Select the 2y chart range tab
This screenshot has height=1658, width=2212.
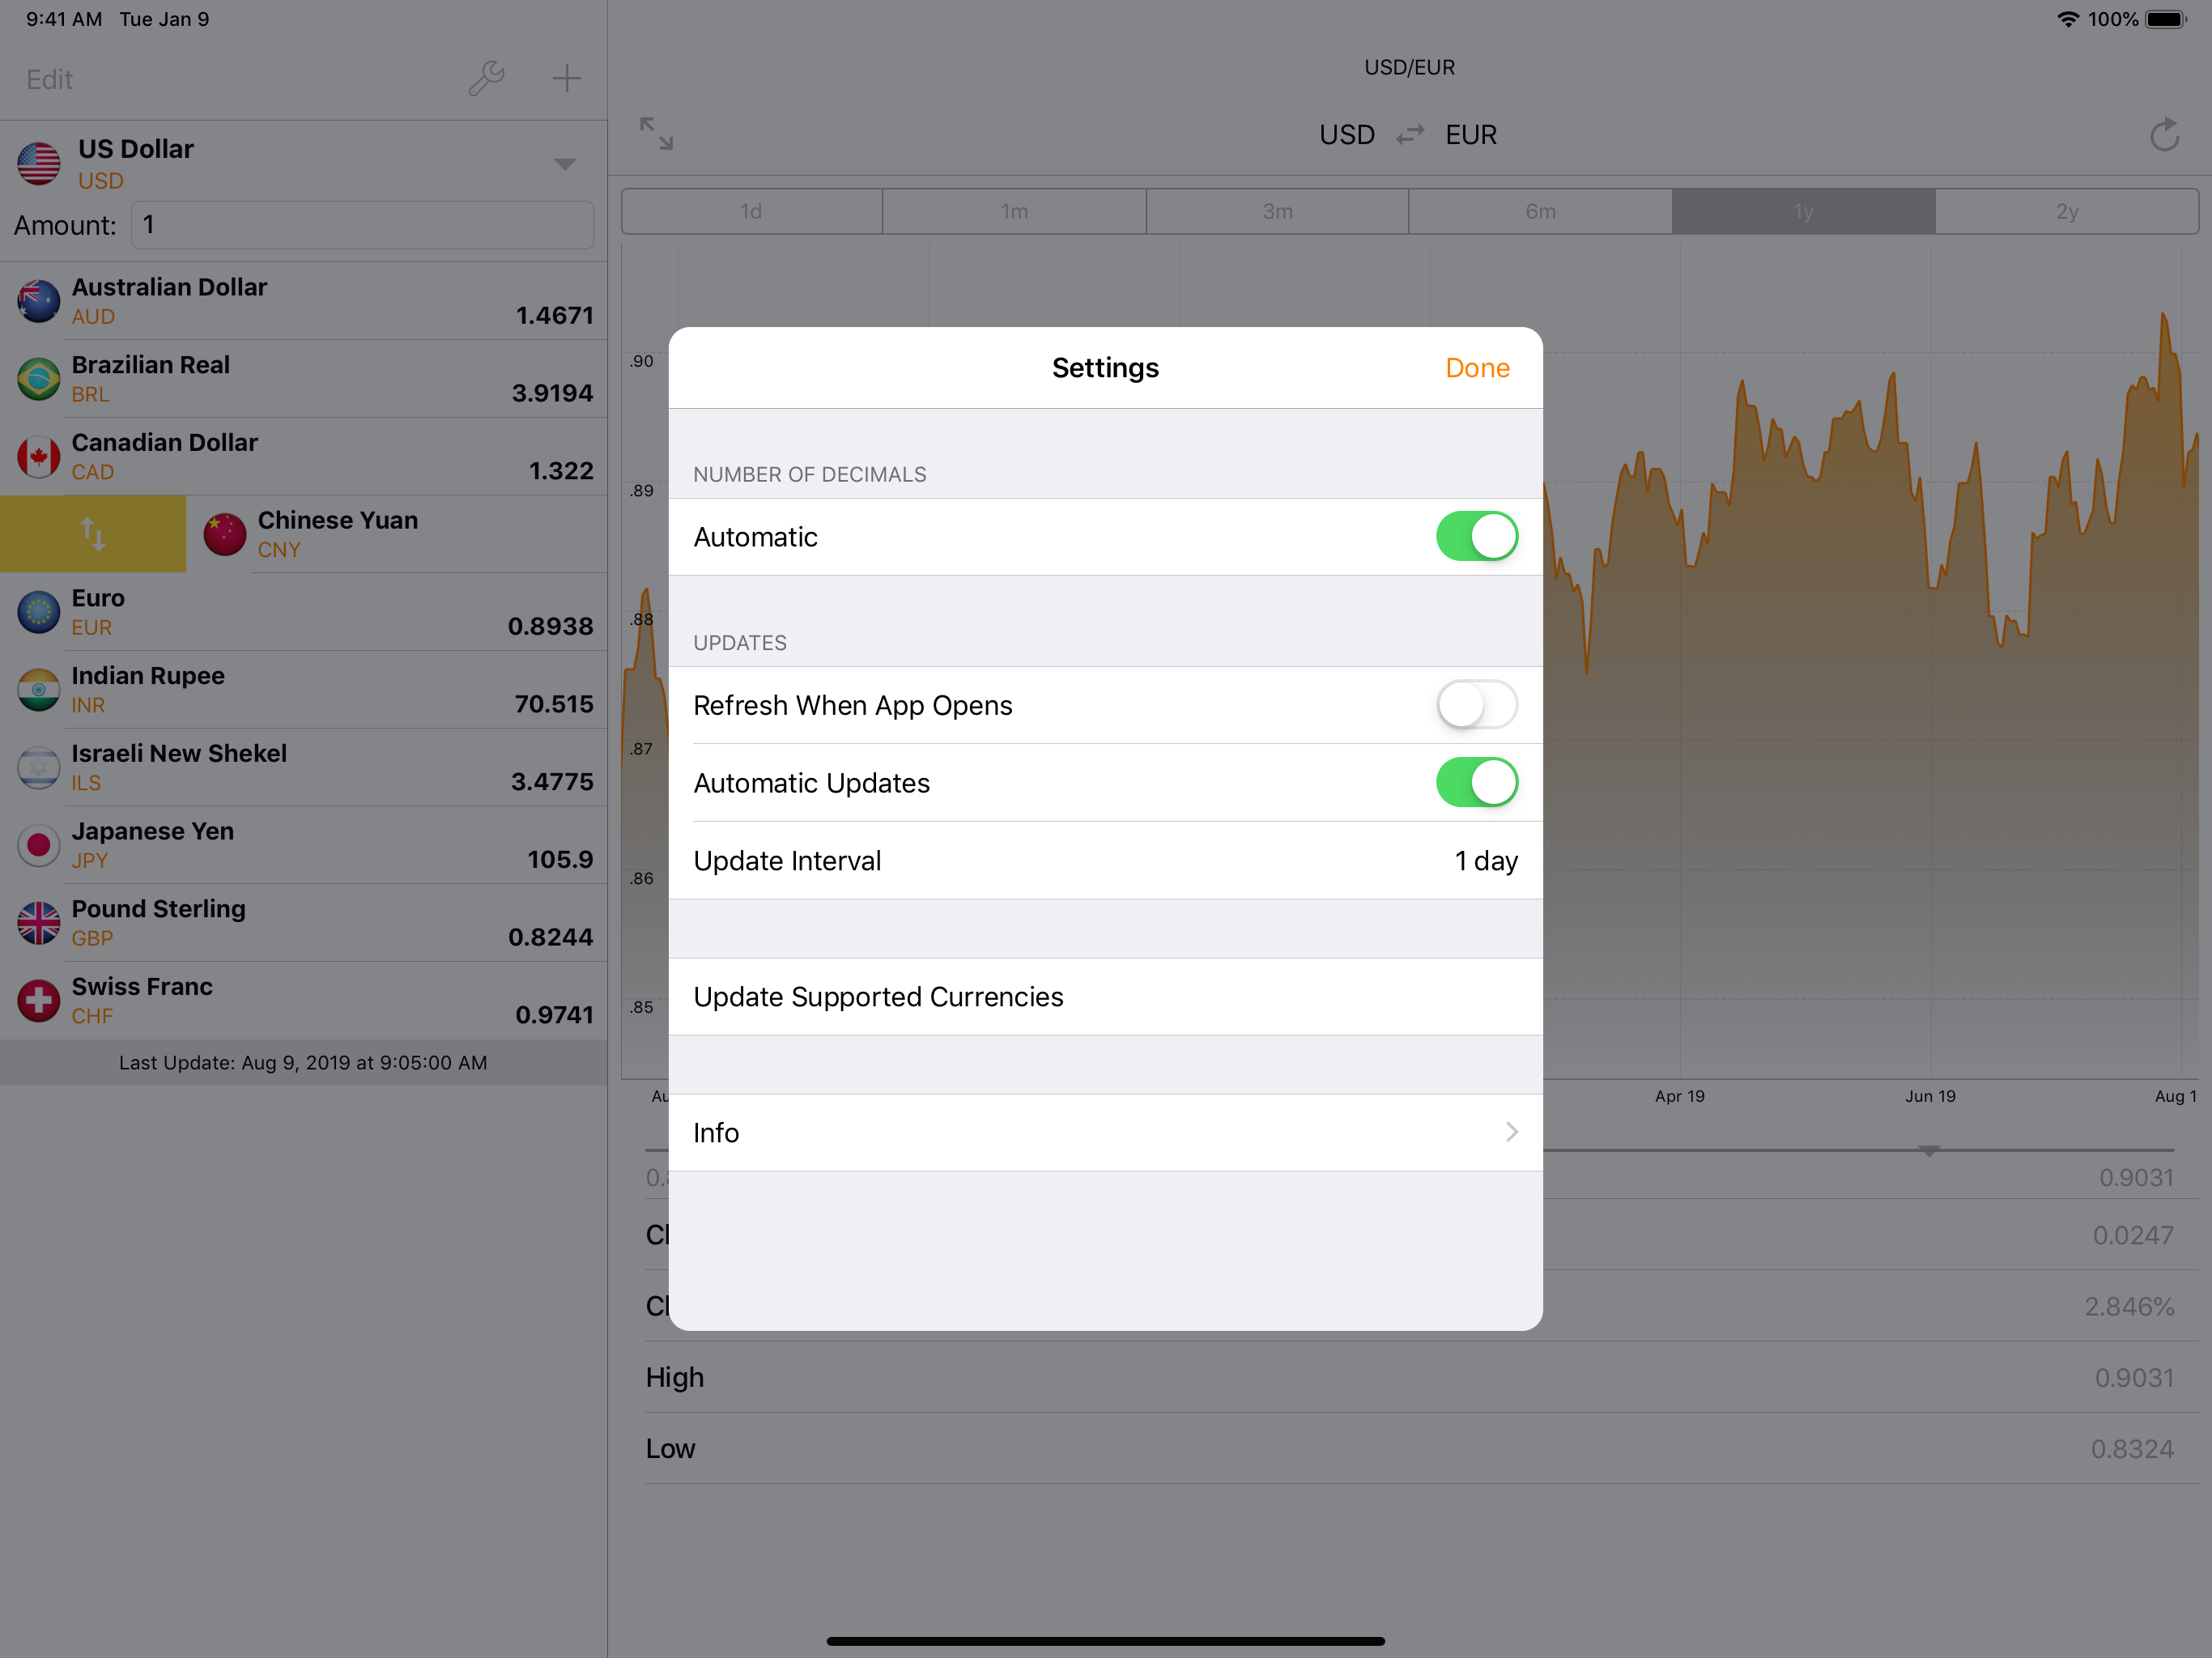point(2067,211)
